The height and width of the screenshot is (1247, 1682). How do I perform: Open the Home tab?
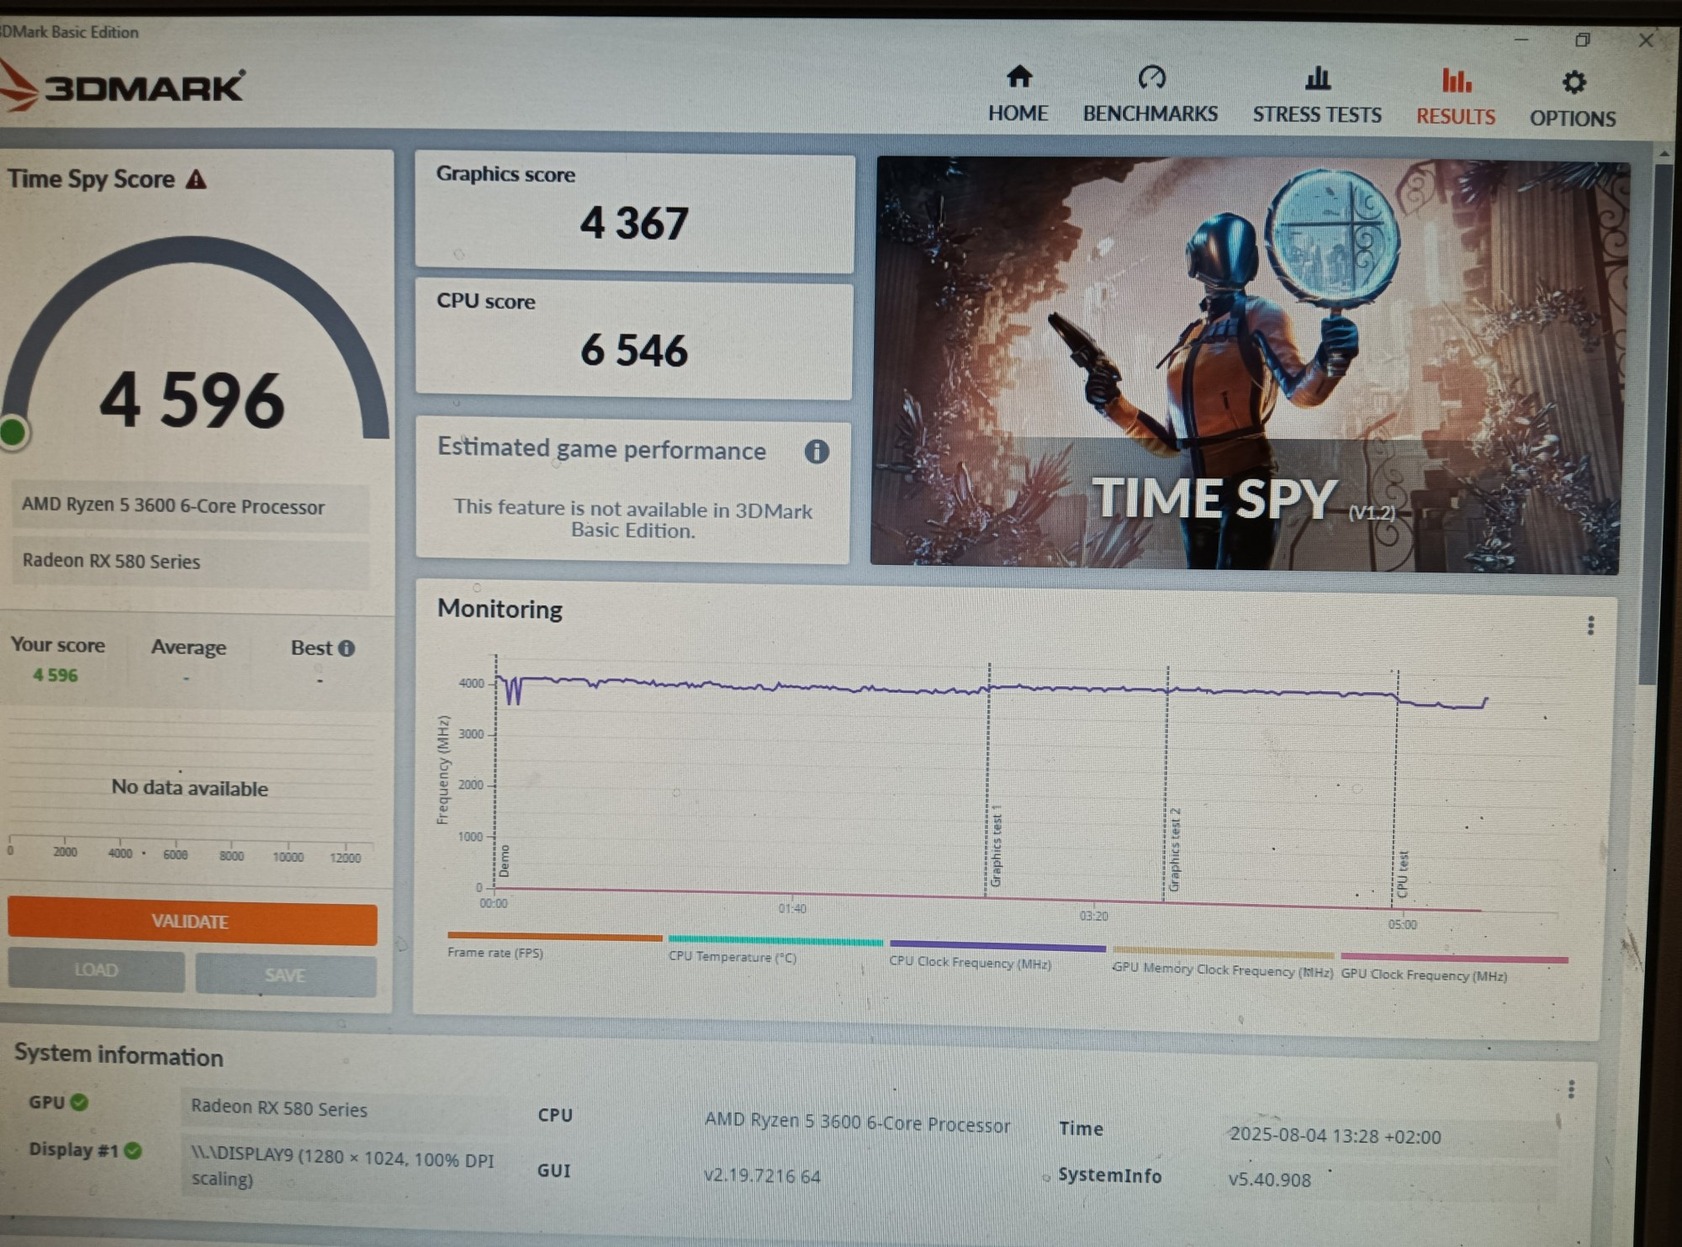[1018, 94]
